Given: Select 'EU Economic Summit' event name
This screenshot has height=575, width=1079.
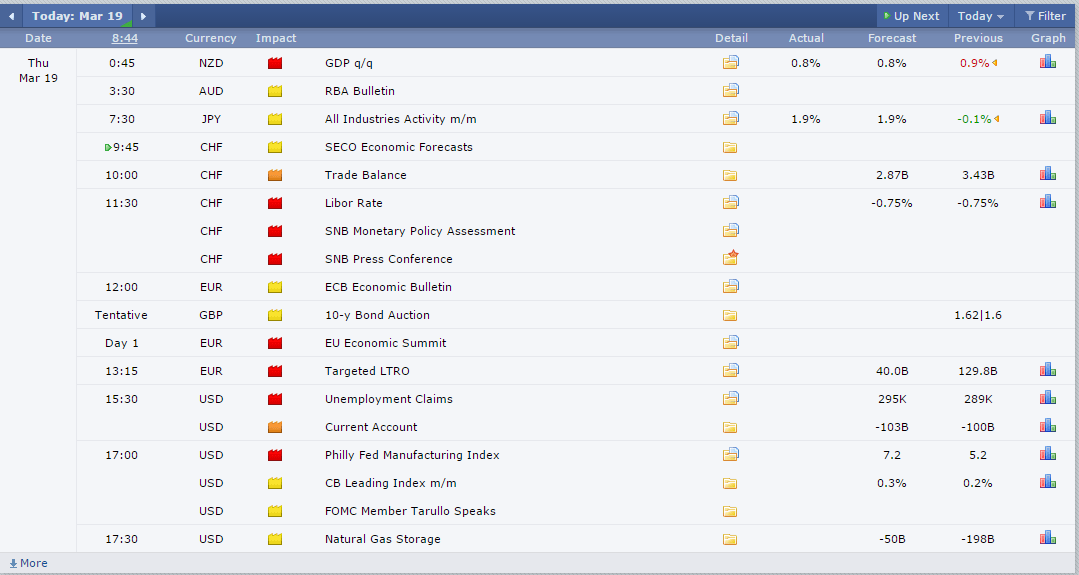Looking at the screenshot, I should coord(385,343).
